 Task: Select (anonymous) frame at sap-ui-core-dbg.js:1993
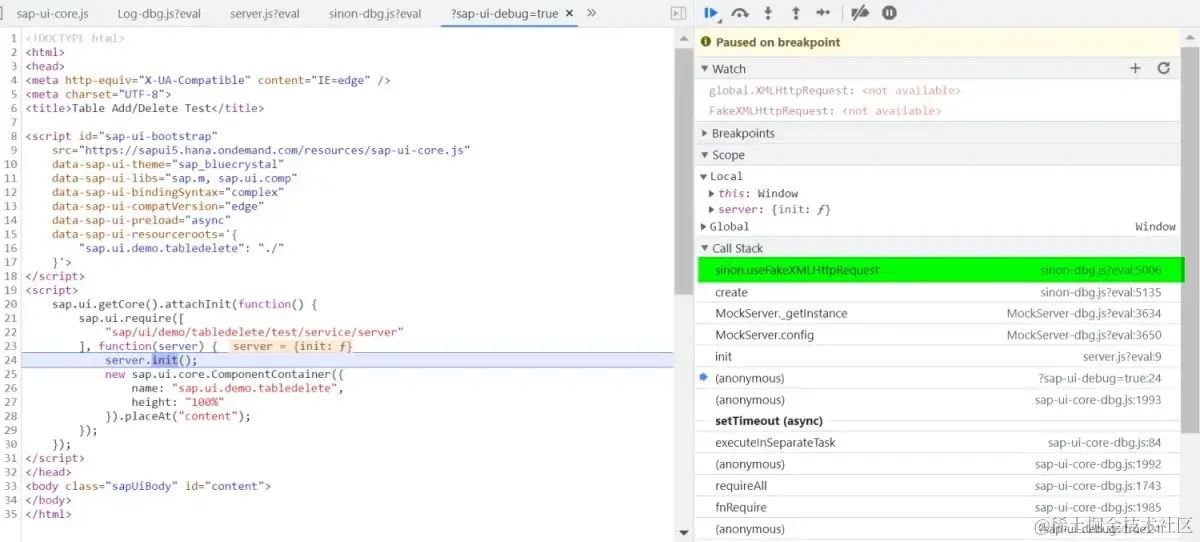coord(940,400)
